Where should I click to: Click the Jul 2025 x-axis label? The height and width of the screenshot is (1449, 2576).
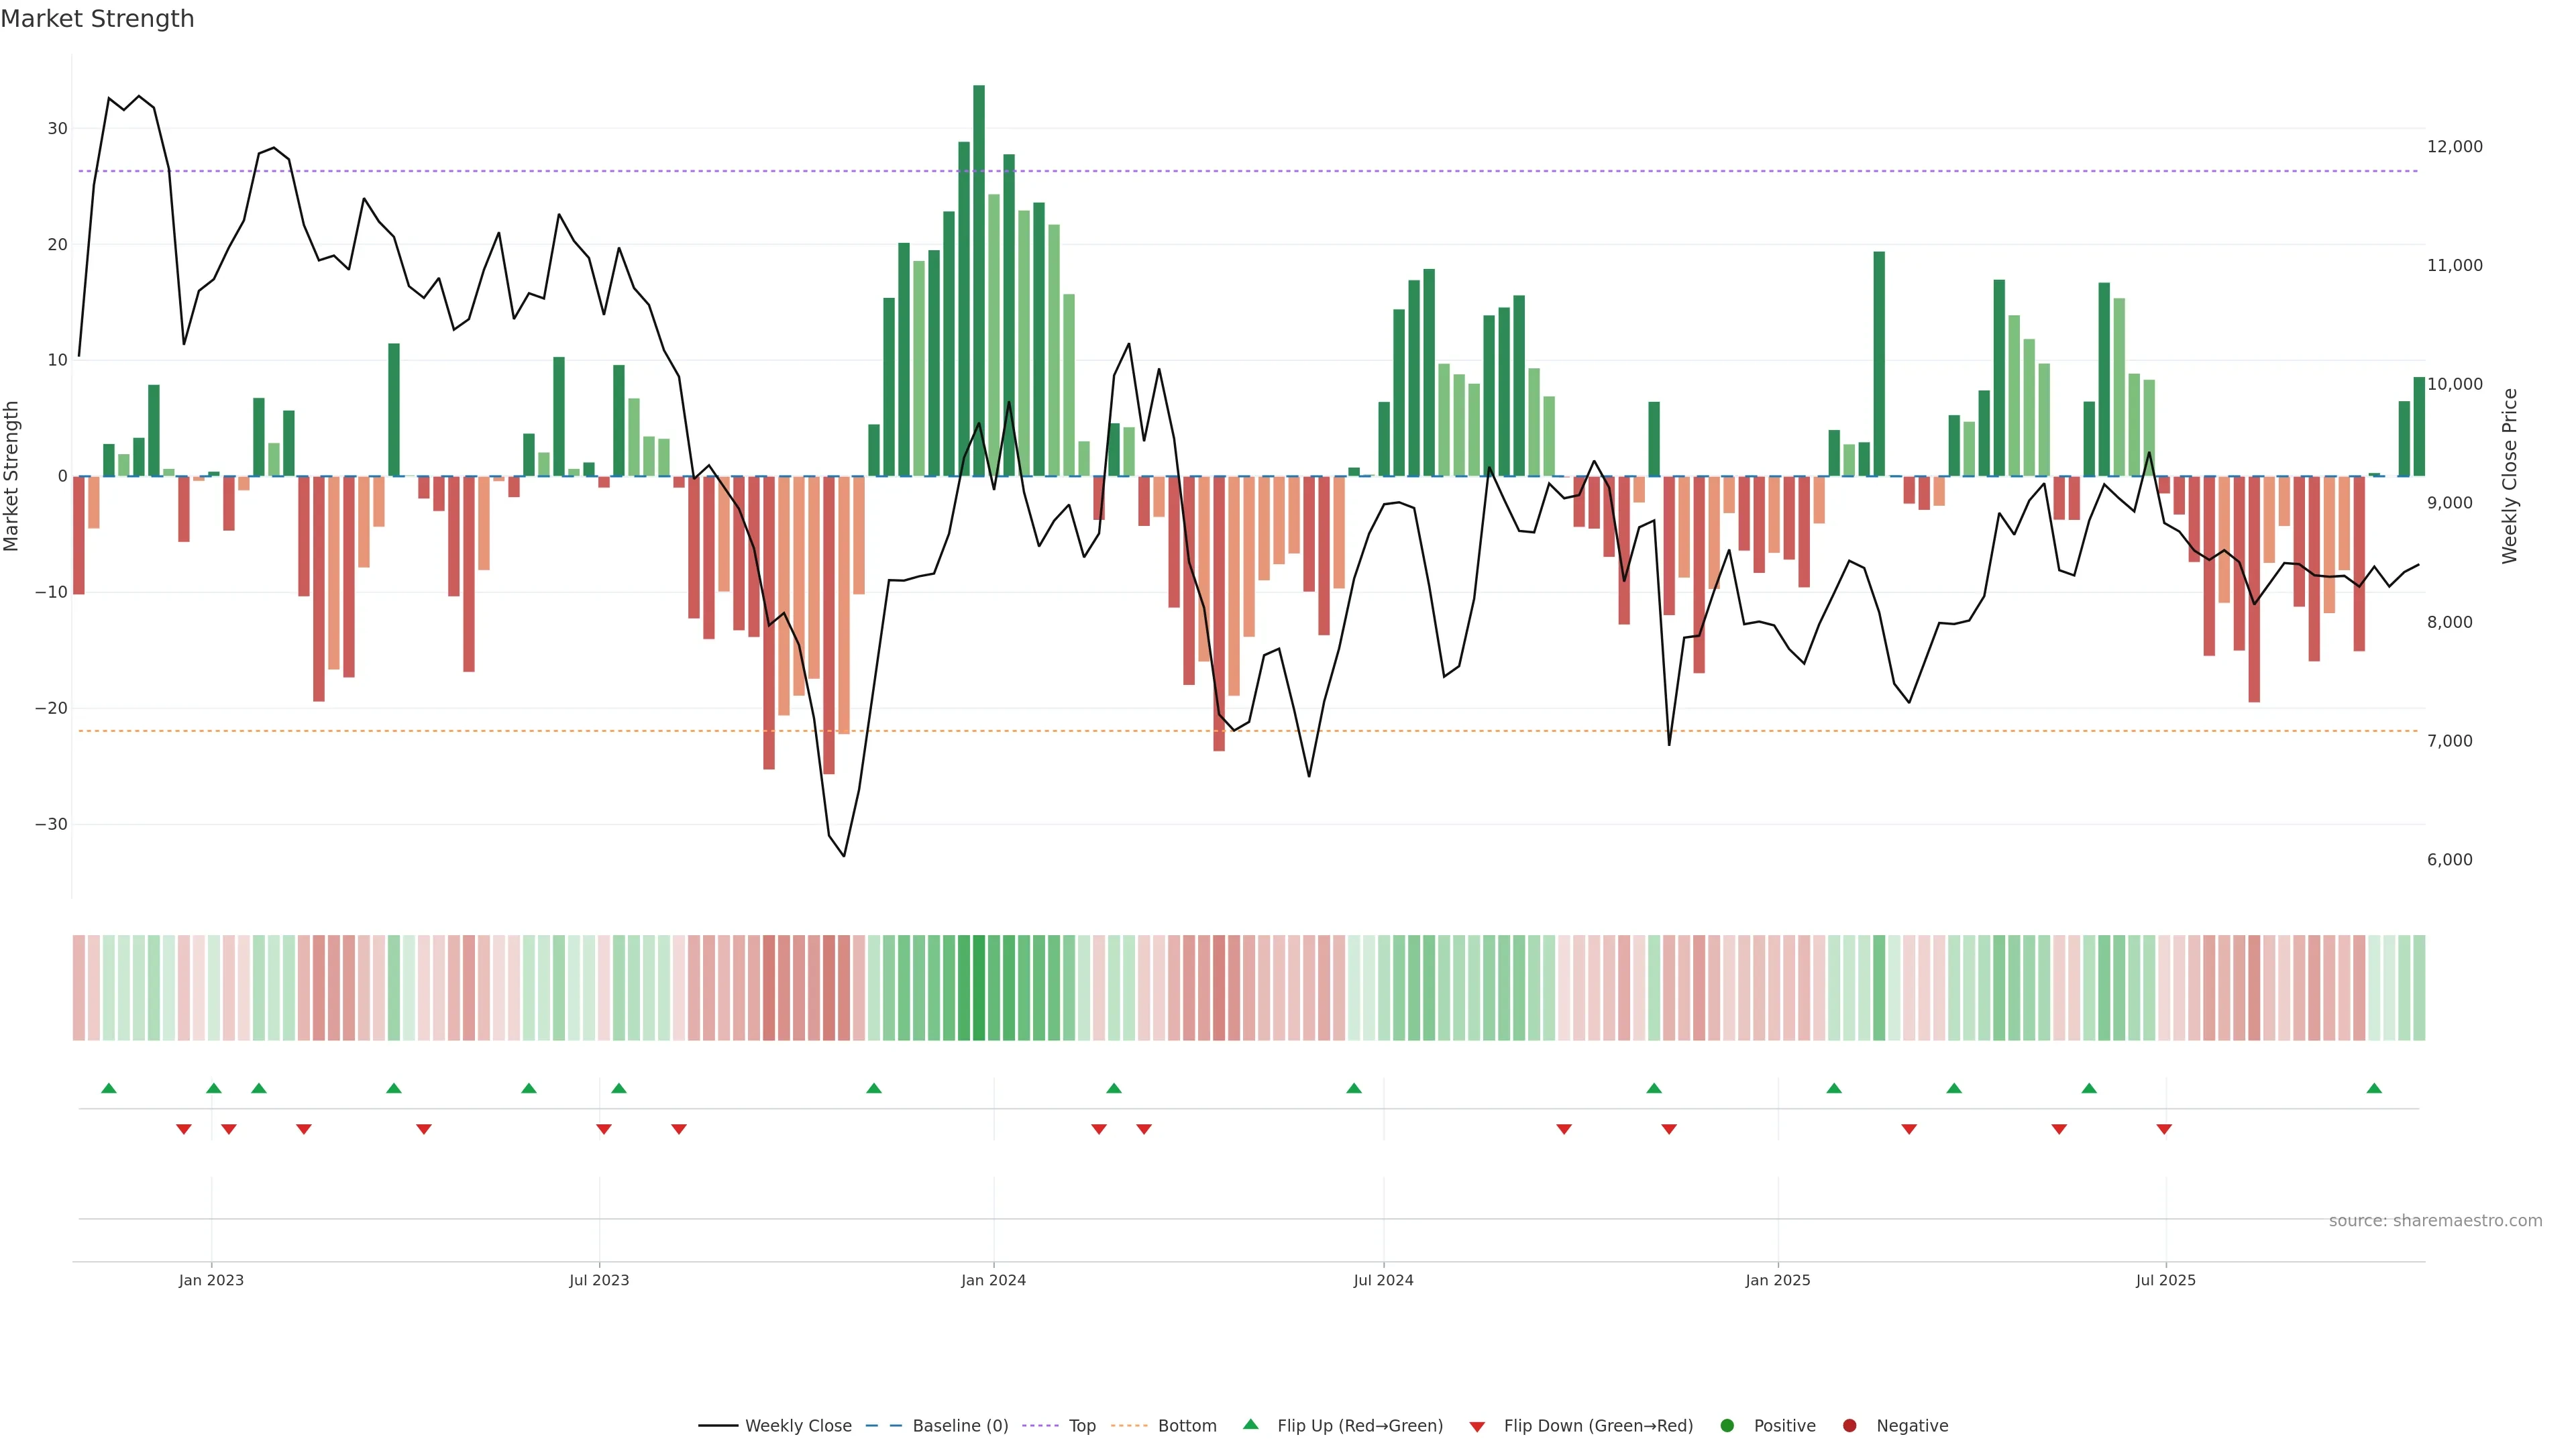click(2165, 1280)
